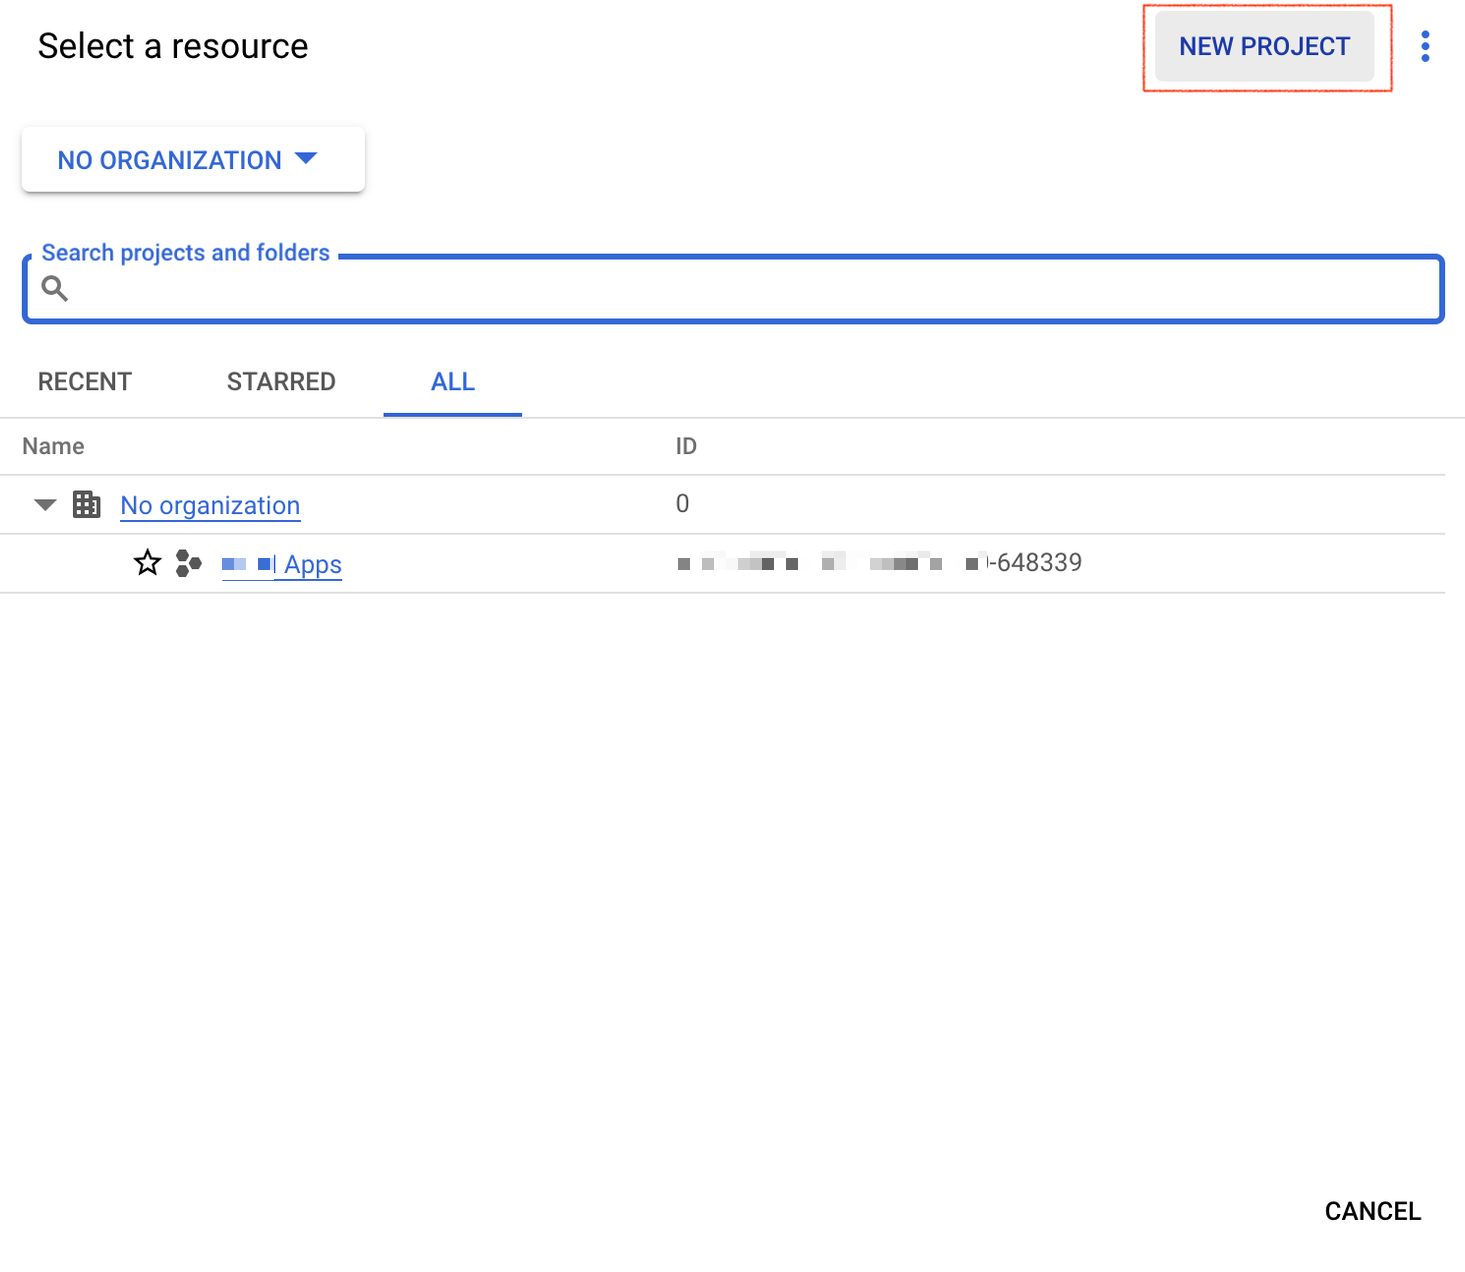Viewport: 1465px width, 1272px height.
Task: Click the Name column header
Action: 53,446
